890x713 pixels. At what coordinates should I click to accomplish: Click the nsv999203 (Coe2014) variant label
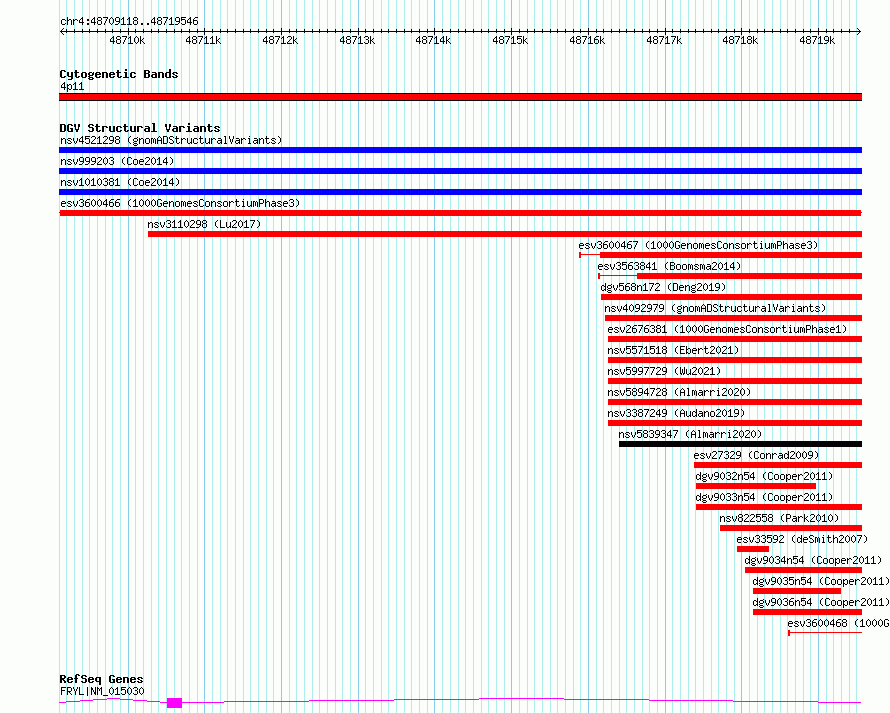point(117,161)
